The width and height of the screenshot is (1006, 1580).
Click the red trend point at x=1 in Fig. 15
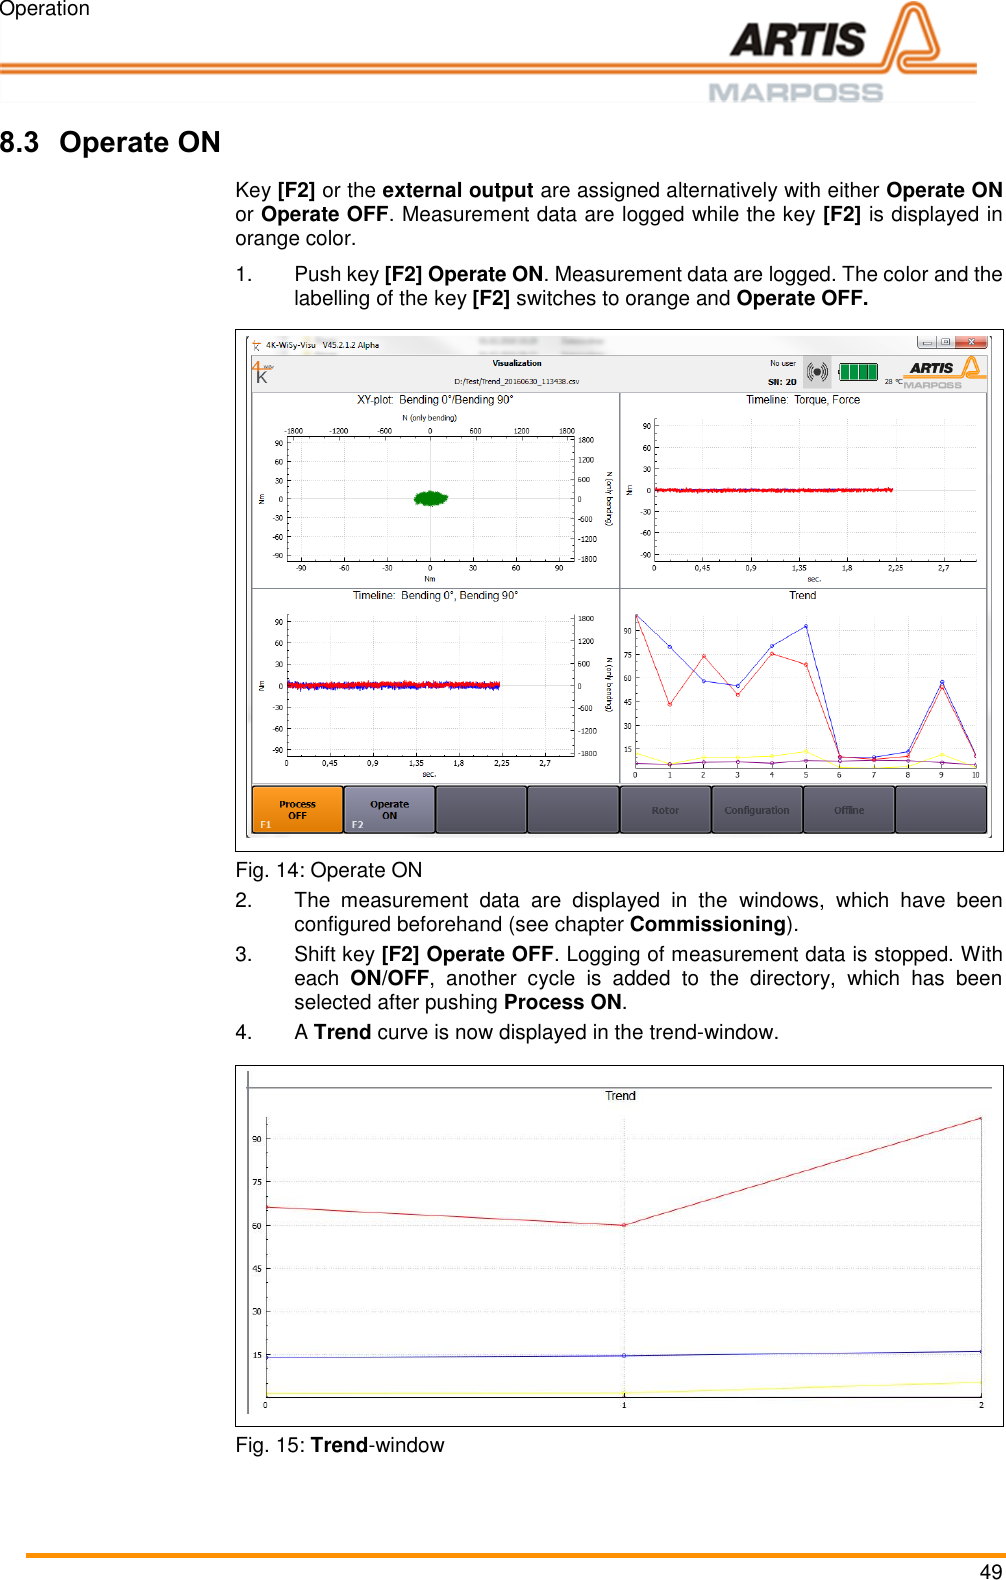point(624,1225)
